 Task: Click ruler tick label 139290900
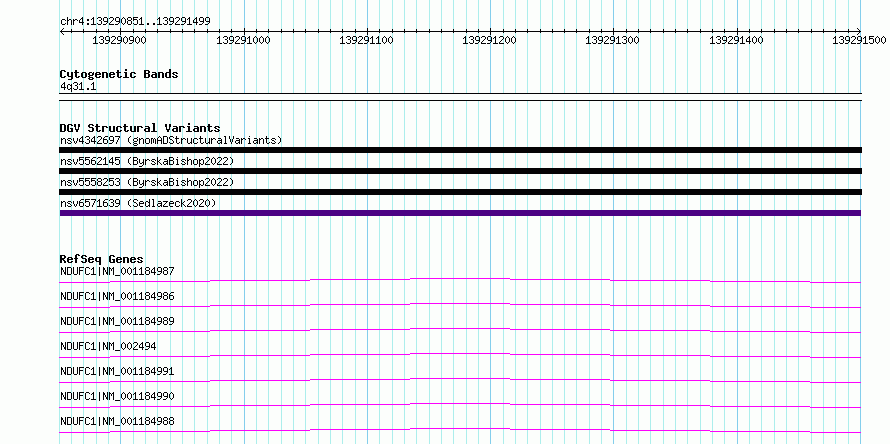tap(119, 40)
